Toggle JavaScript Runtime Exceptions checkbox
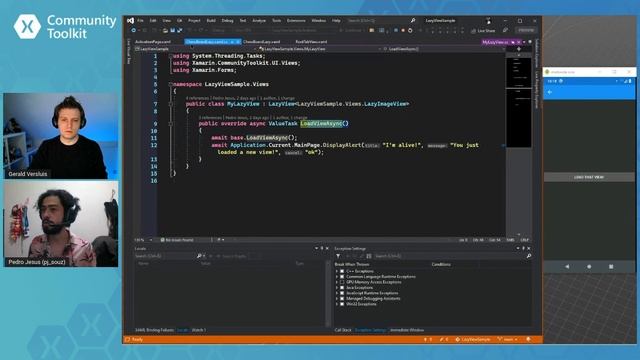Screen dimensions: 640x360 pyautogui.click(x=342, y=293)
